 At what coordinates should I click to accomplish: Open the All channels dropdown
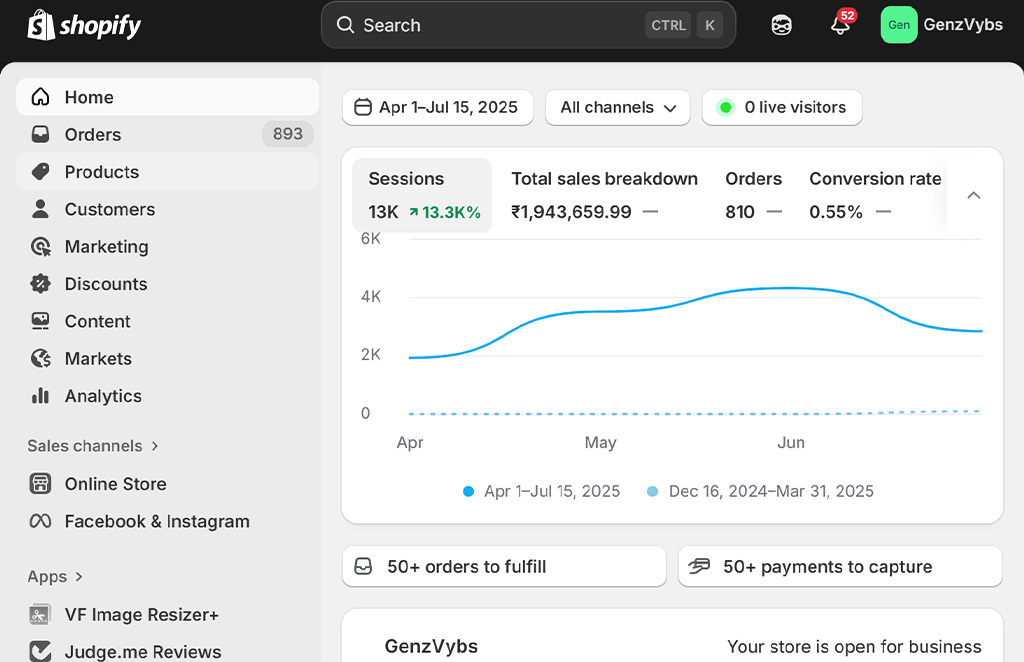617,107
